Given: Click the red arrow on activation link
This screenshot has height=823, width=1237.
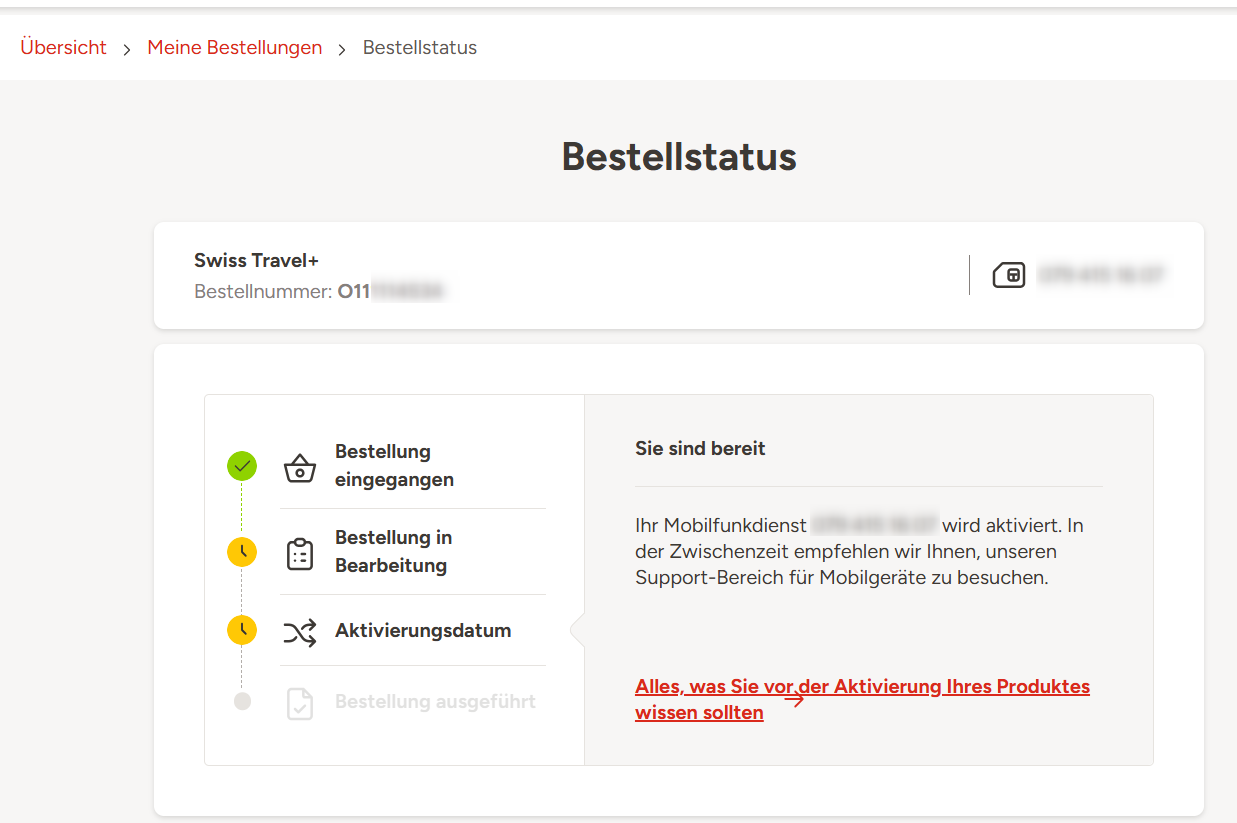Looking at the screenshot, I should tap(794, 700).
